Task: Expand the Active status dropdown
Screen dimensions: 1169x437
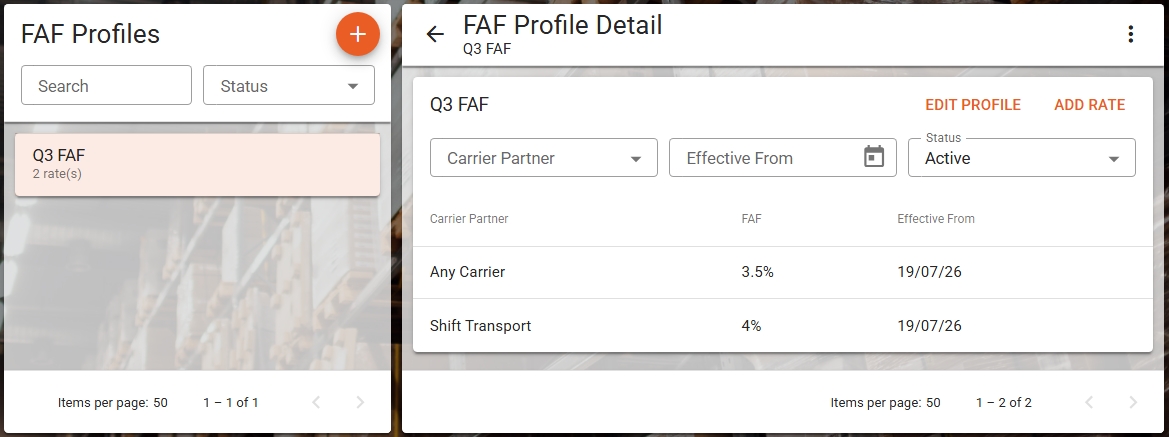Action: pos(1021,158)
